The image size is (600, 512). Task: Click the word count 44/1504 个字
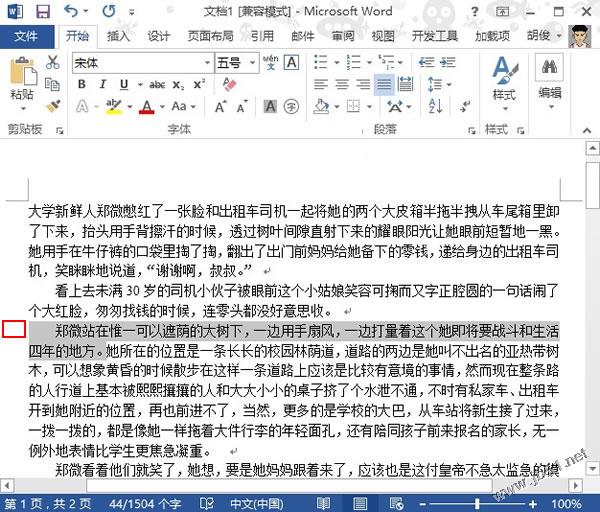coord(145,504)
